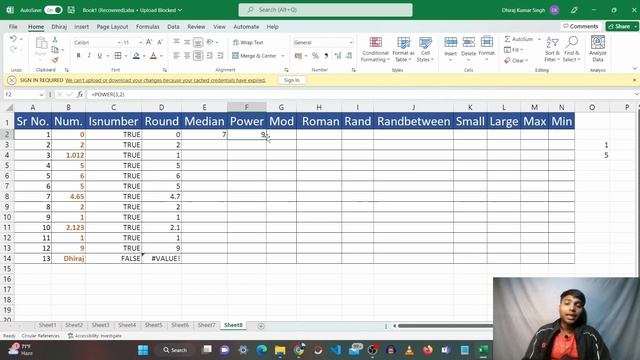Apply the Fill Color bucket swatch
640x360 pixels.
[x=136, y=56]
